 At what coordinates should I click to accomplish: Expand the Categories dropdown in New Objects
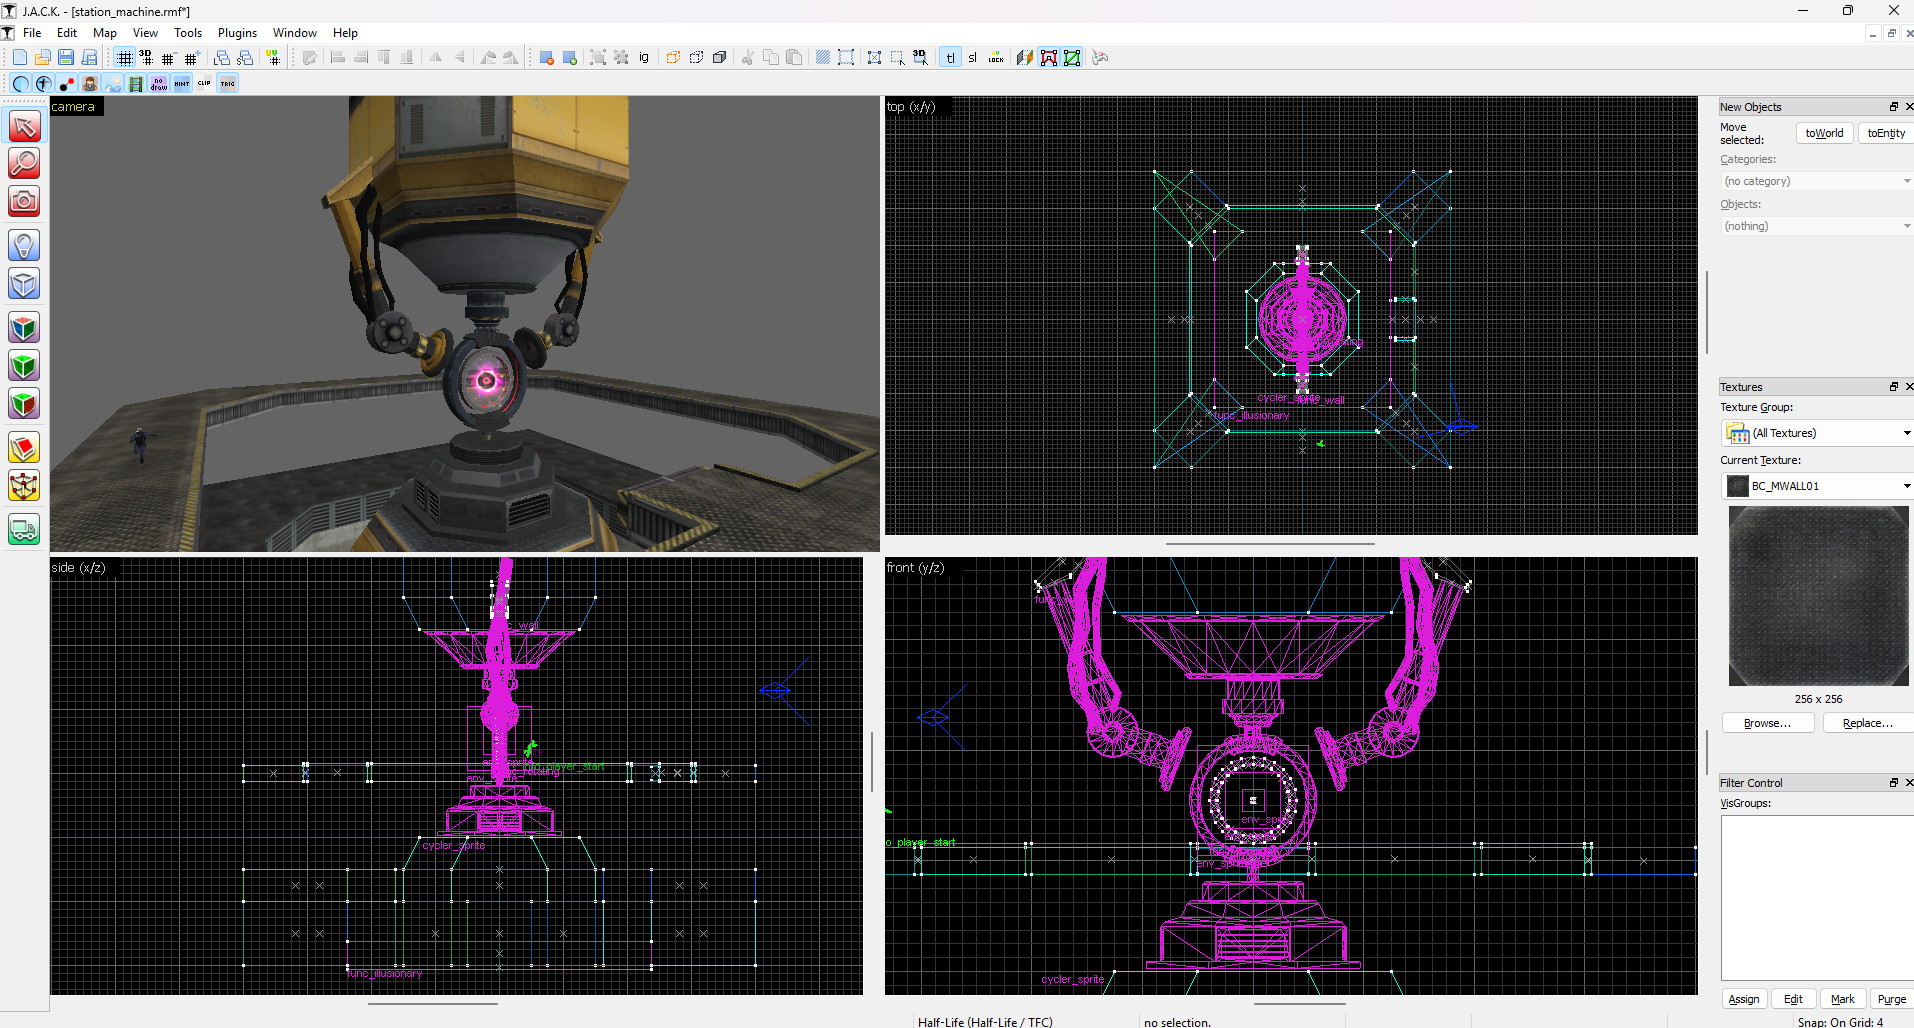pyautogui.click(x=1905, y=180)
